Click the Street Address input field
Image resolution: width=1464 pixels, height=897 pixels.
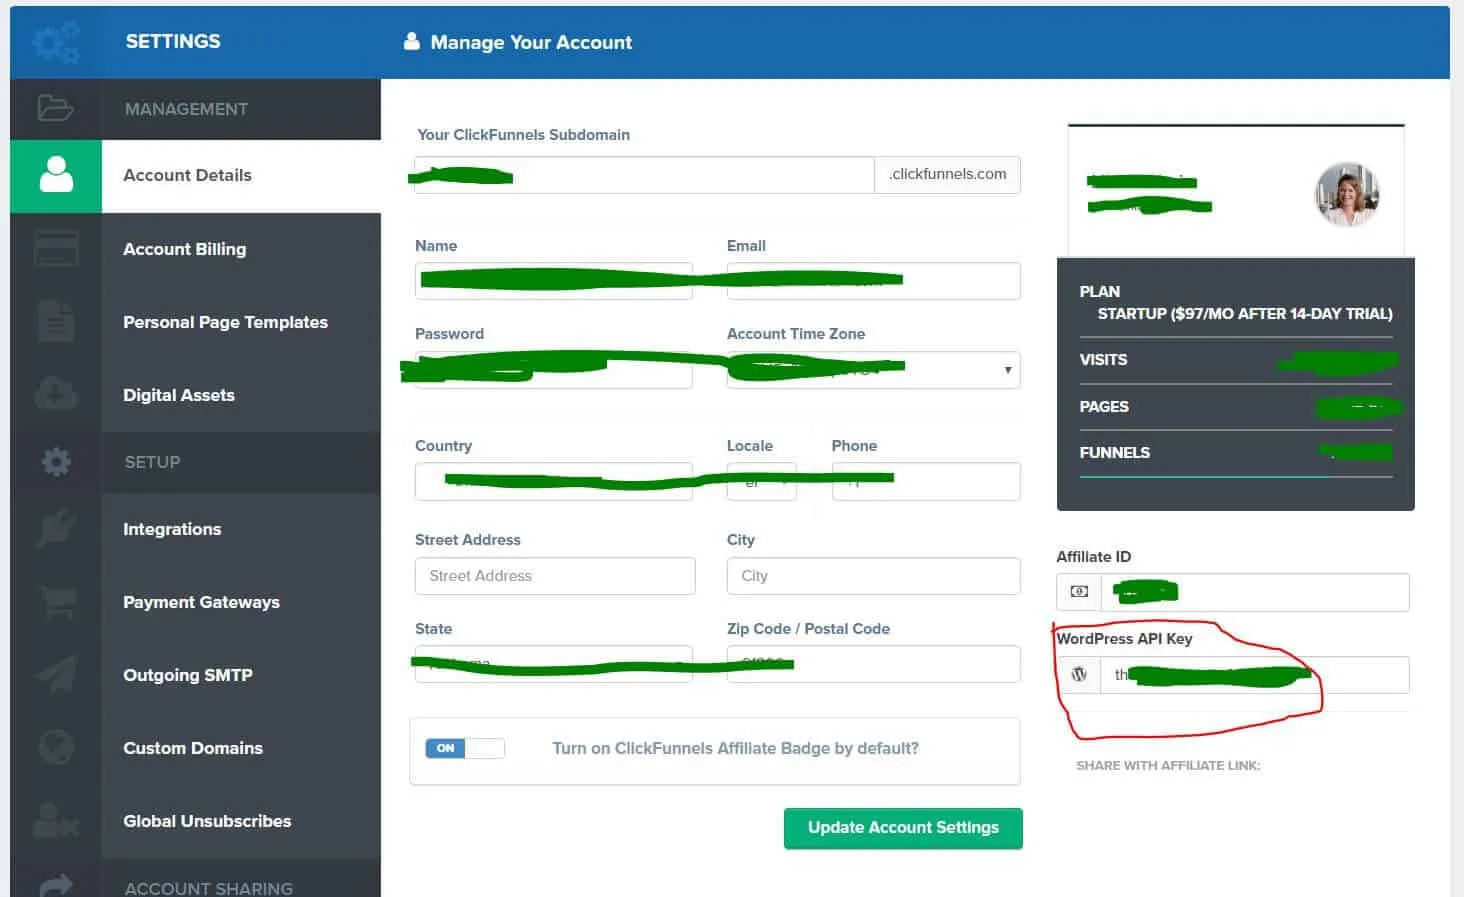tap(555, 576)
